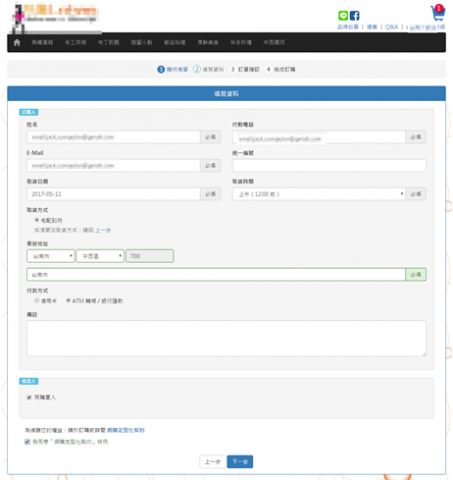The height and width of the screenshot is (480, 453).
Task: Toggle the 同購買人 checkbox
Action: coord(29,397)
